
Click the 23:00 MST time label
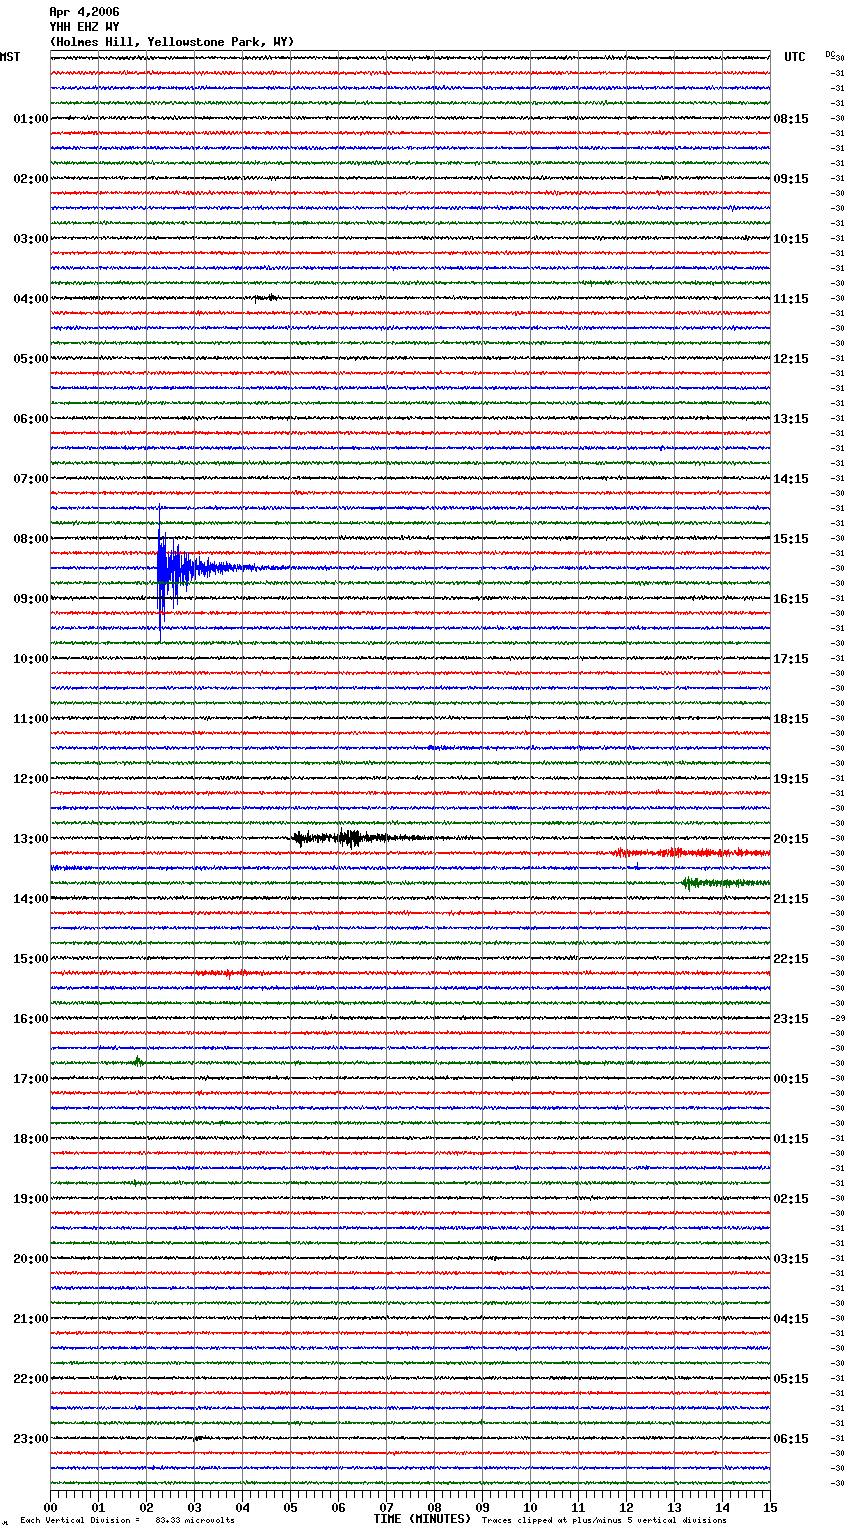(31, 1439)
